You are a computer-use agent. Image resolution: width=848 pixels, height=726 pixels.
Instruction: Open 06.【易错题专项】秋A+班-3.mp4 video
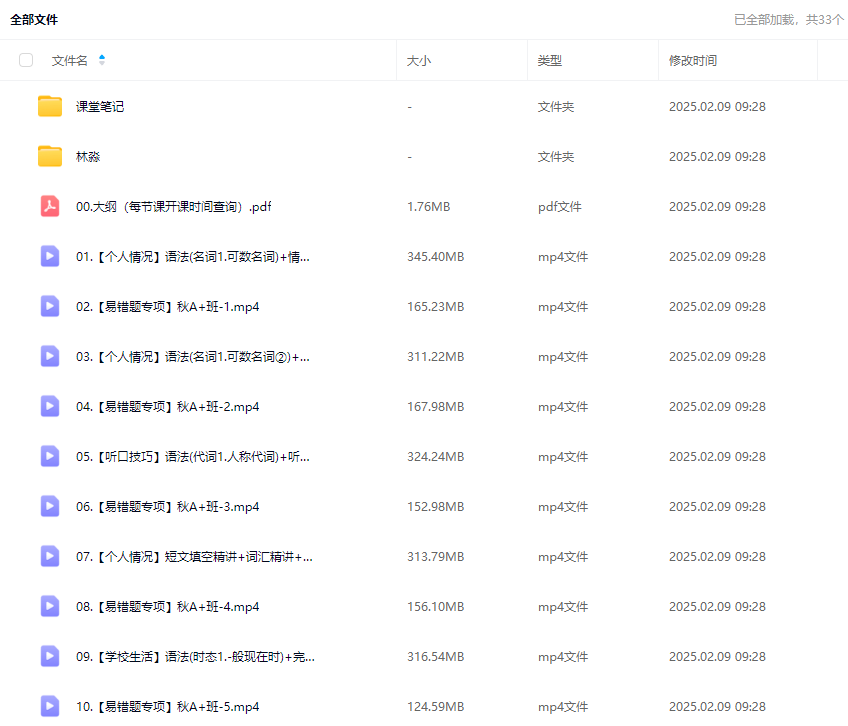coord(167,507)
